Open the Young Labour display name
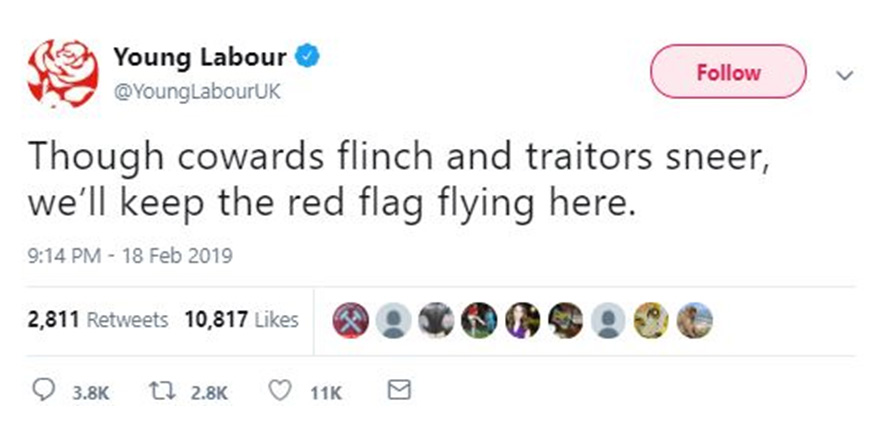The image size is (882, 436). [199, 57]
